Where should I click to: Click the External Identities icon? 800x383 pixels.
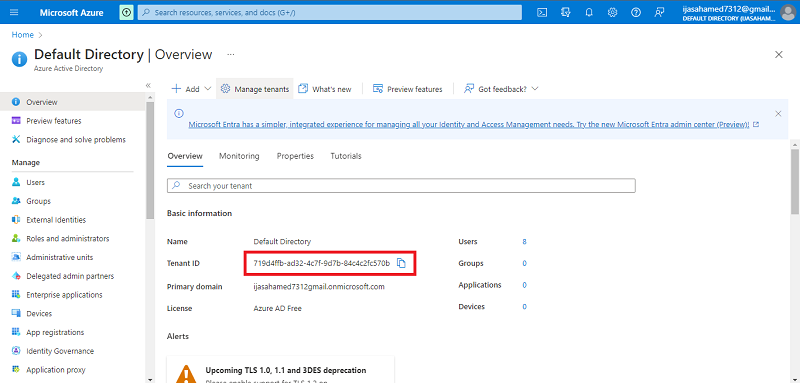pyautogui.click(x=16, y=220)
